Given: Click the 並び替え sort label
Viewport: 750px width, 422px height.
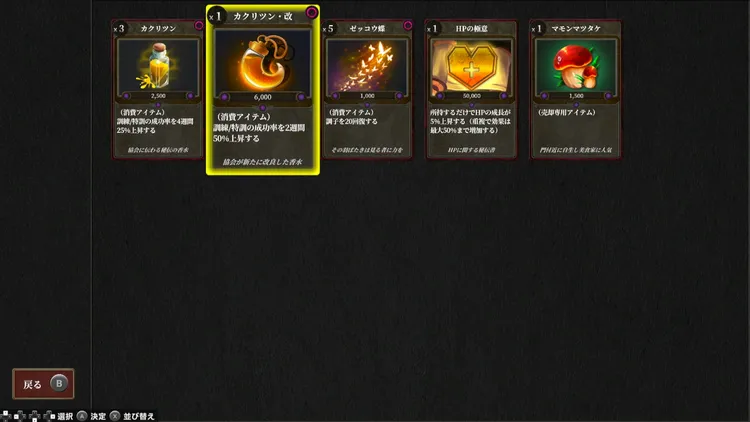Looking at the screenshot, I should 139,417.
